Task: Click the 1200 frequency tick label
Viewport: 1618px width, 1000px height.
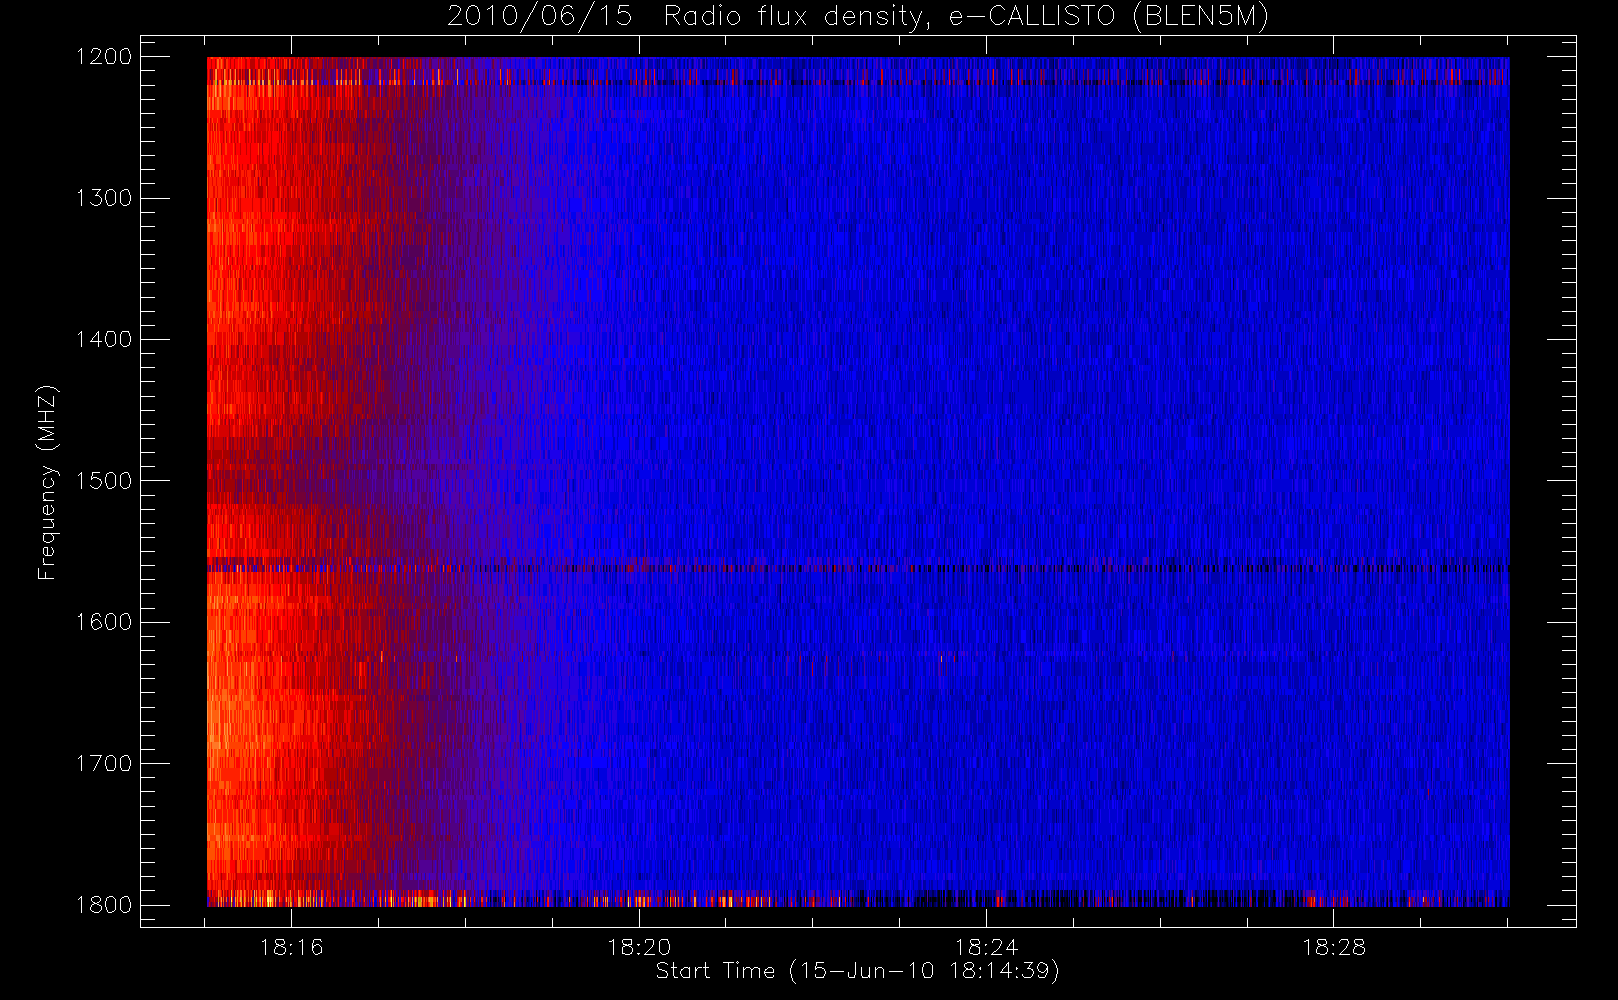Action: click(x=104, y=57)
